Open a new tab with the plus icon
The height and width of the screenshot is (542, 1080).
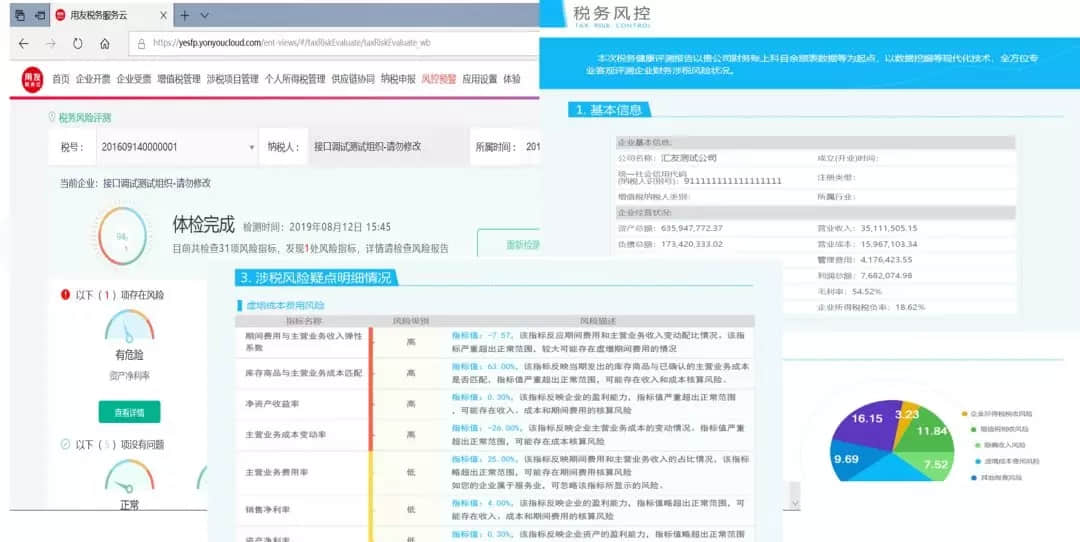[x=184, y=16]
